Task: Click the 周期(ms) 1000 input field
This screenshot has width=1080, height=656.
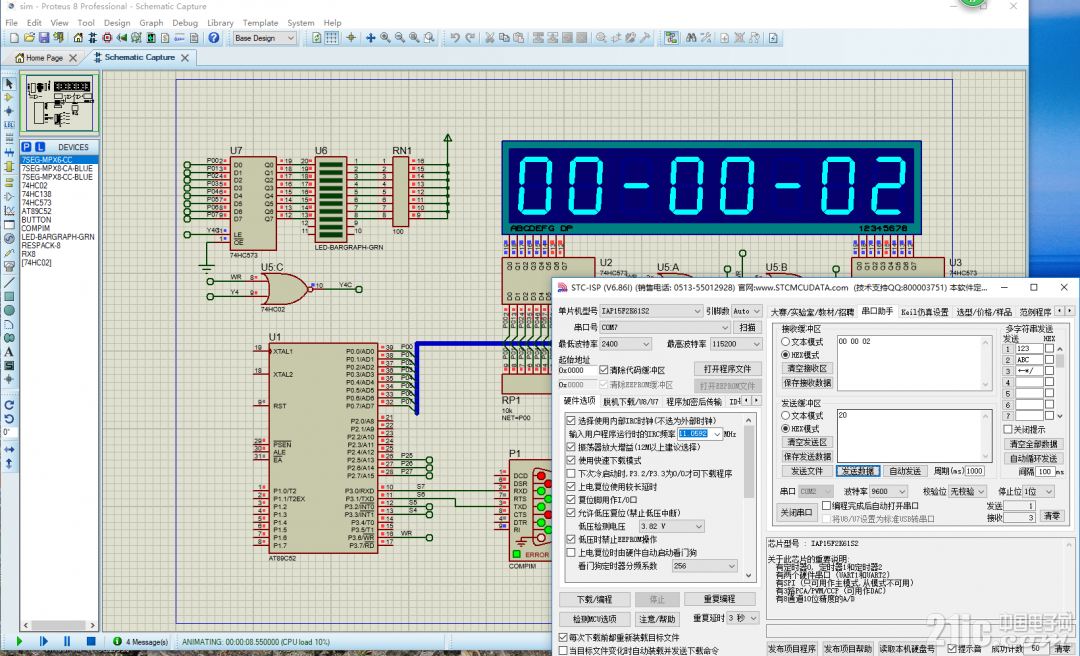Action: click(975, 471)
